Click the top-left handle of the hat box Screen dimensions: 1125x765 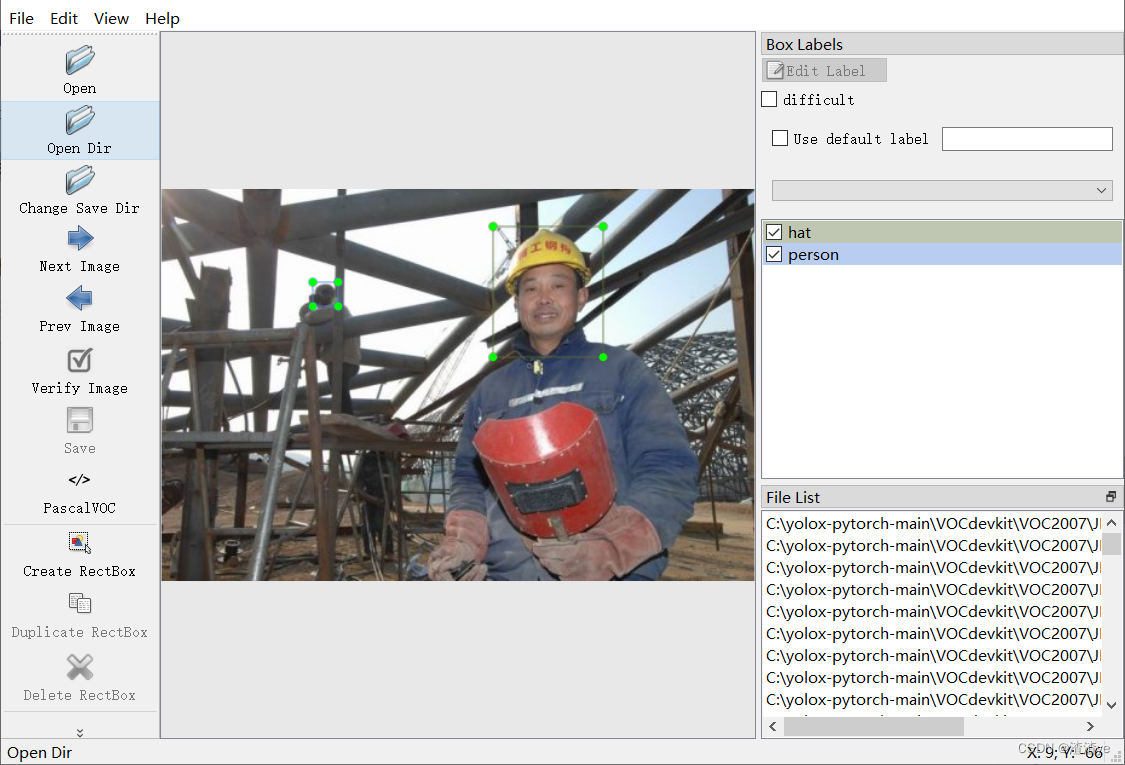coord(493,227)
